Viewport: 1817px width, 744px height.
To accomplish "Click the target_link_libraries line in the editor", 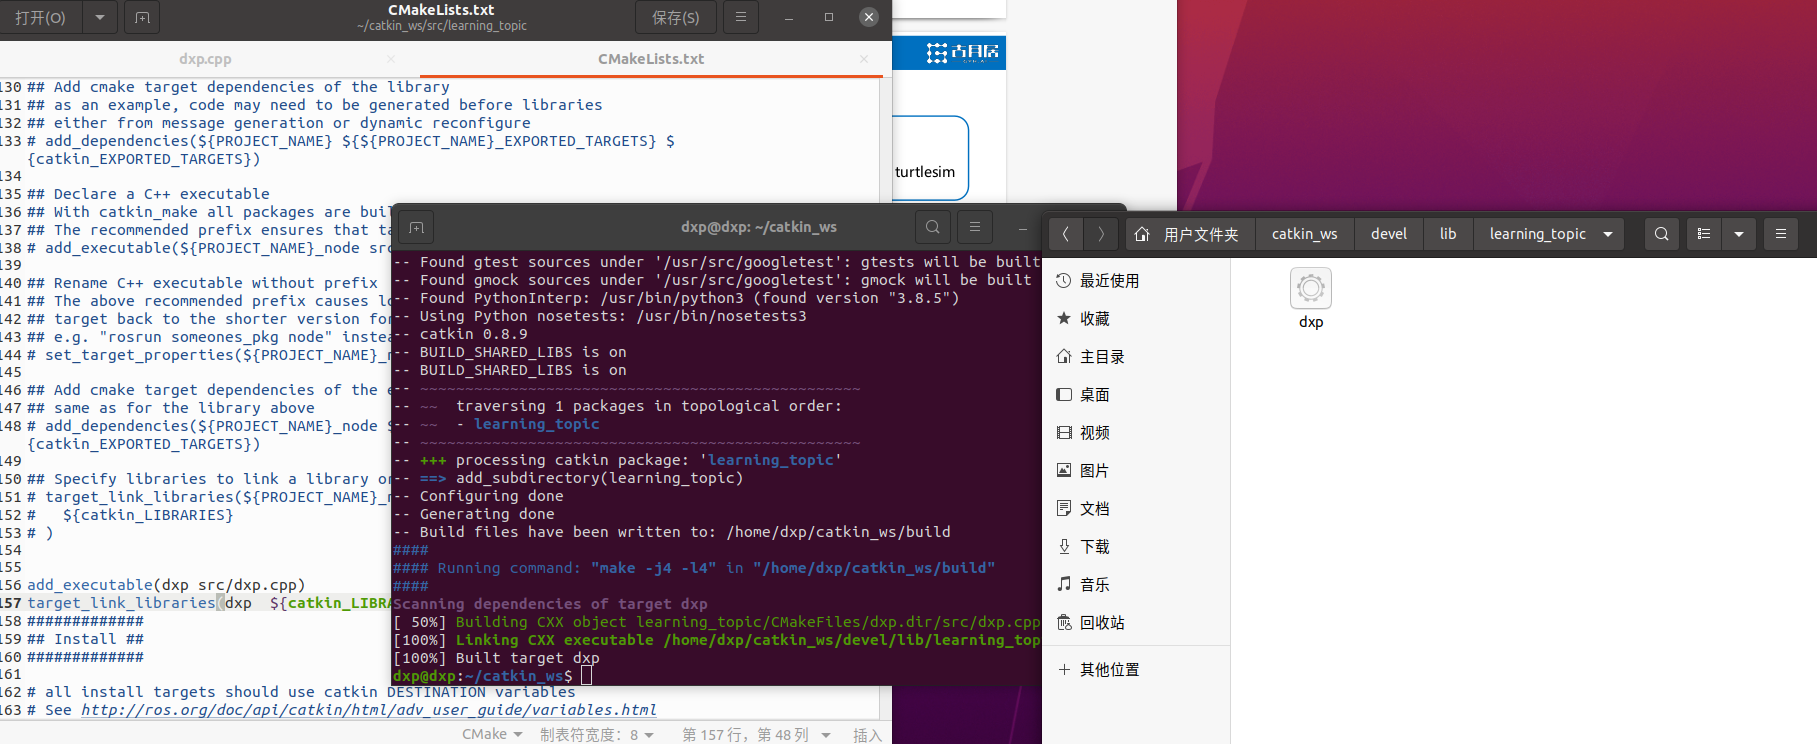I will coord(208,603).
